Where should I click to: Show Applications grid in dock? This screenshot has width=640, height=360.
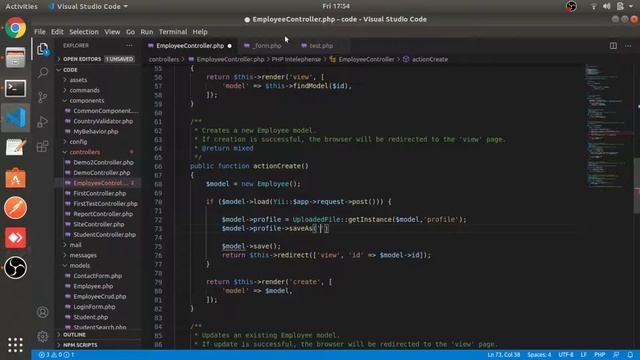click(x=16, y=345)
